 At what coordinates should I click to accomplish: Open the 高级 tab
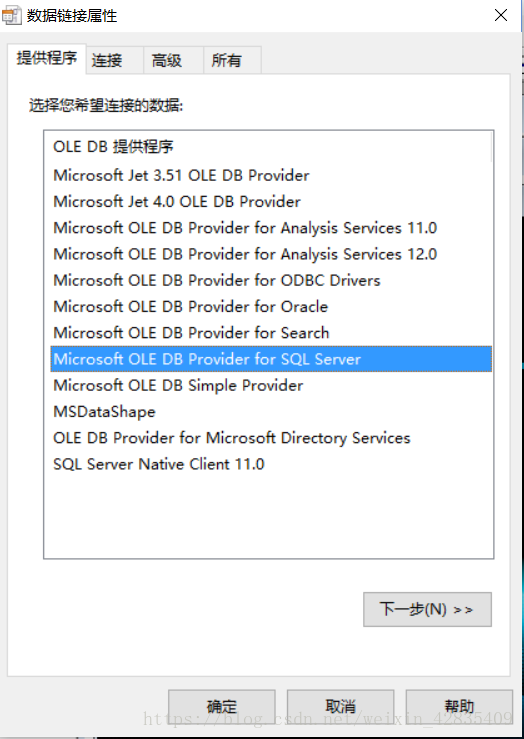(x=173, y=60)
